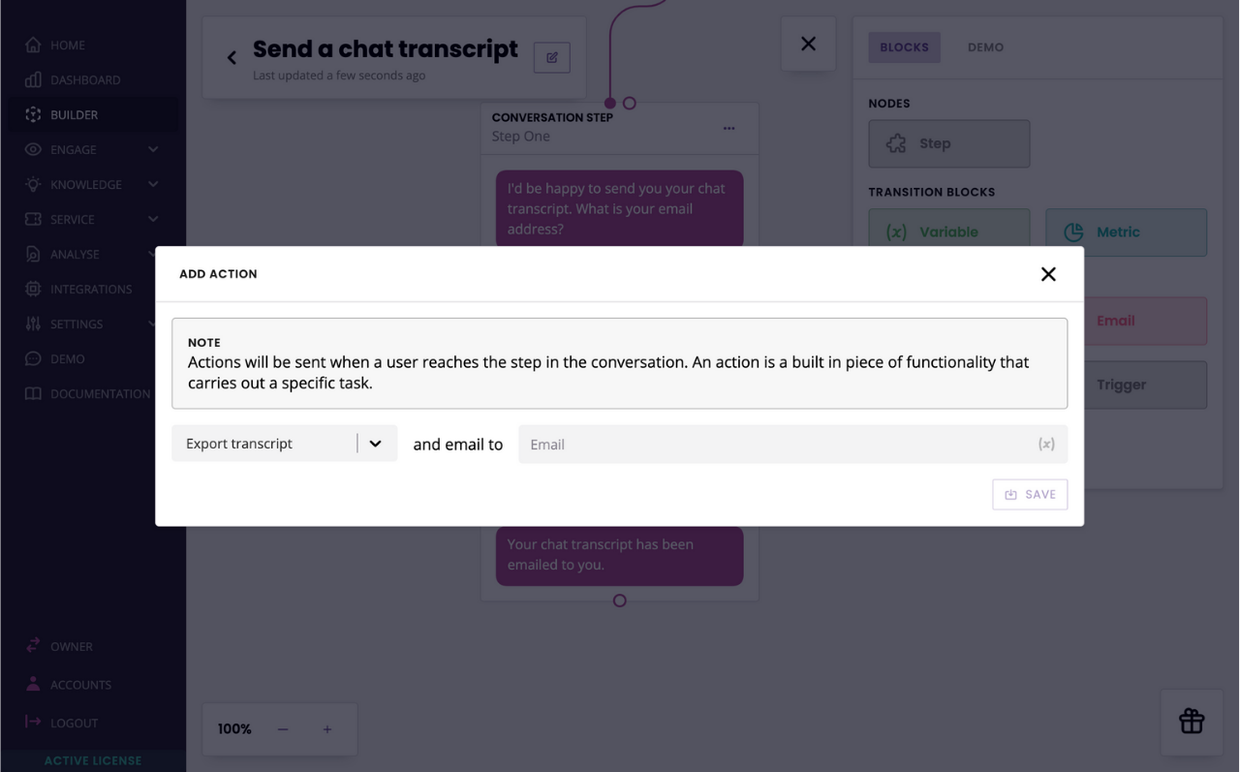Viewport: 1240px width, 772px height.
Task: Click Logout in the sidebar
Action: 74,723
